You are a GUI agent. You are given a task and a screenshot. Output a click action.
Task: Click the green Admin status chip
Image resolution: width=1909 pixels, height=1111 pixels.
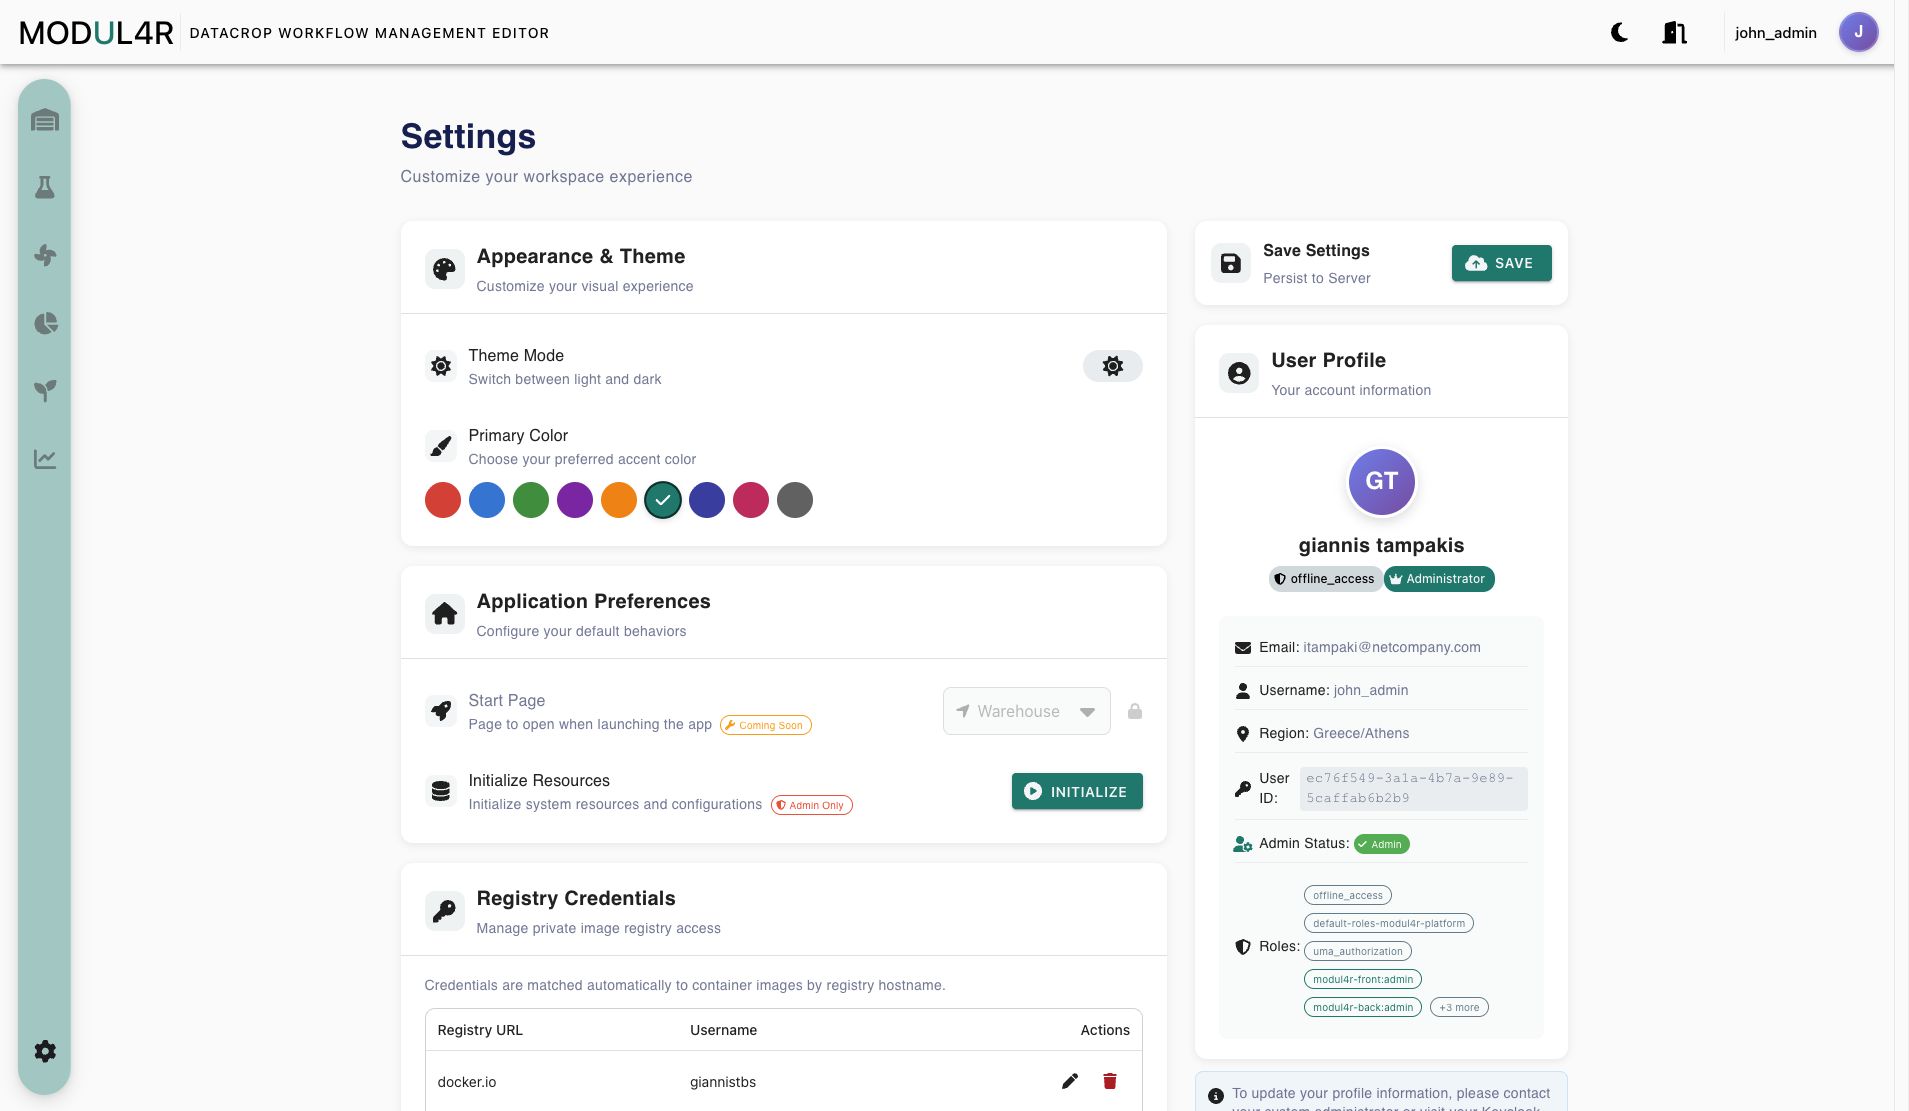click(1381, 844)
